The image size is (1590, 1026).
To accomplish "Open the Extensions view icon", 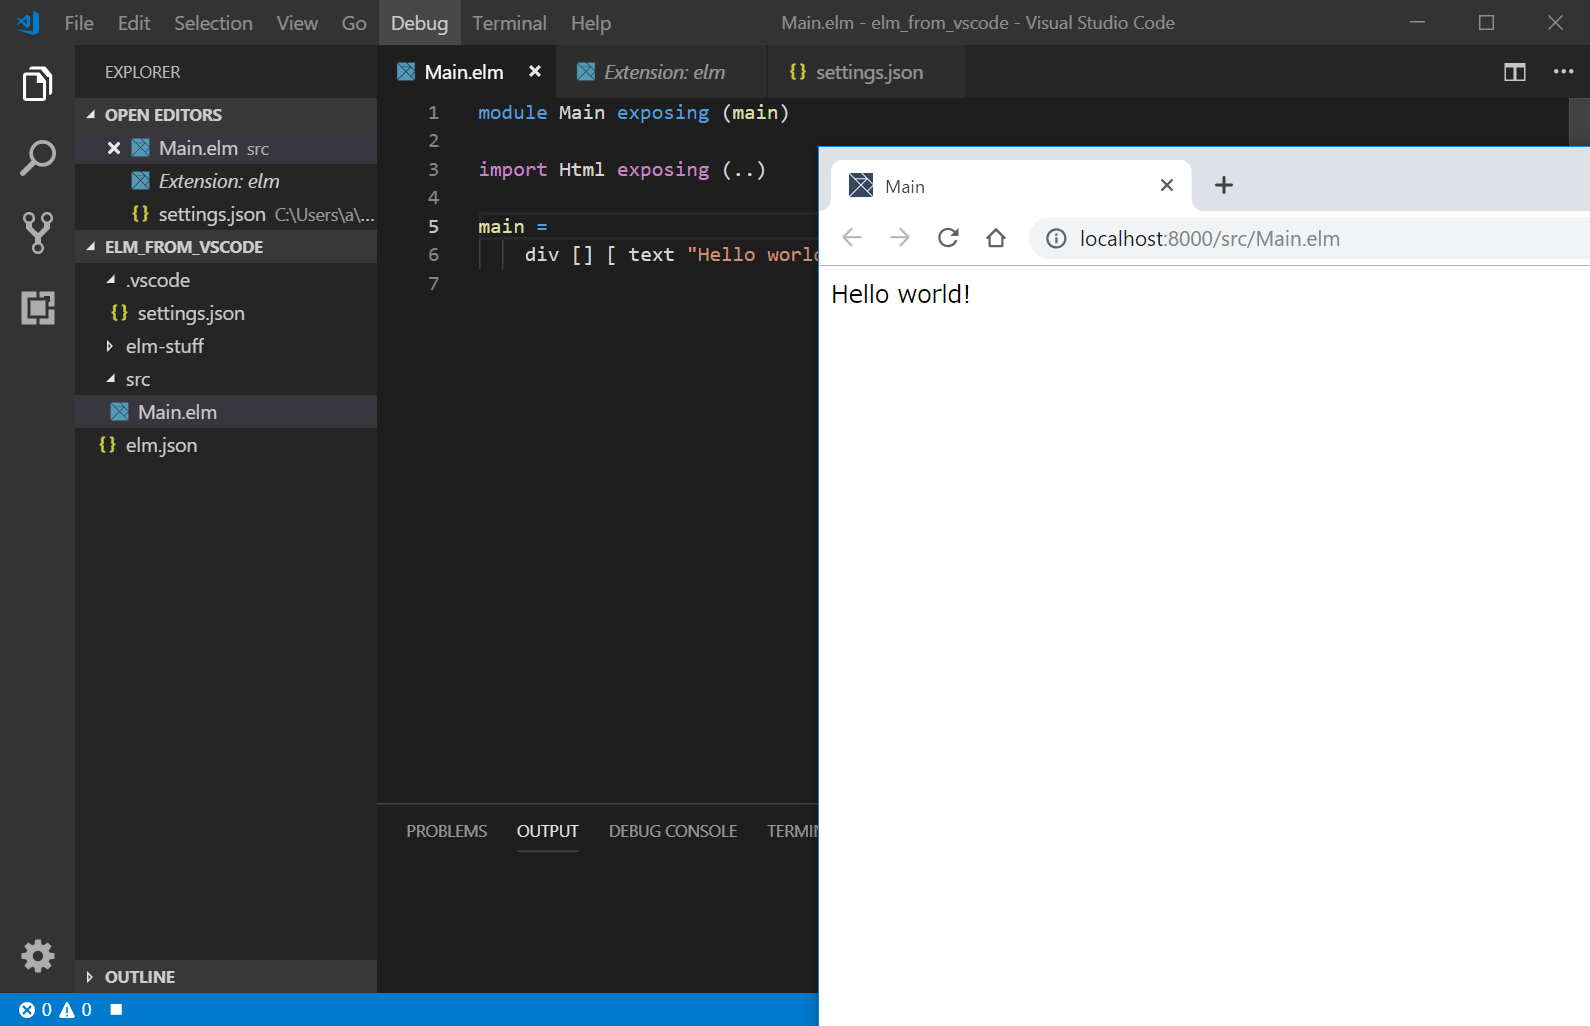I will pos(37,308).
